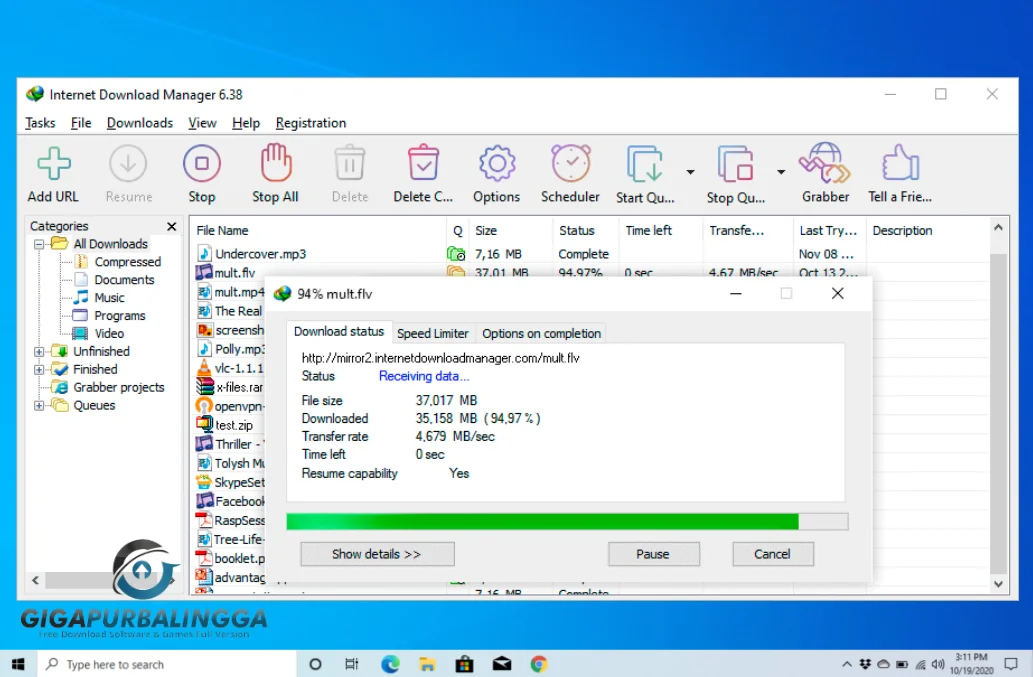Viewport: 1033px width, 677px height.
Task: Click the Delete trash icon
Action: (x=349, y=163)
